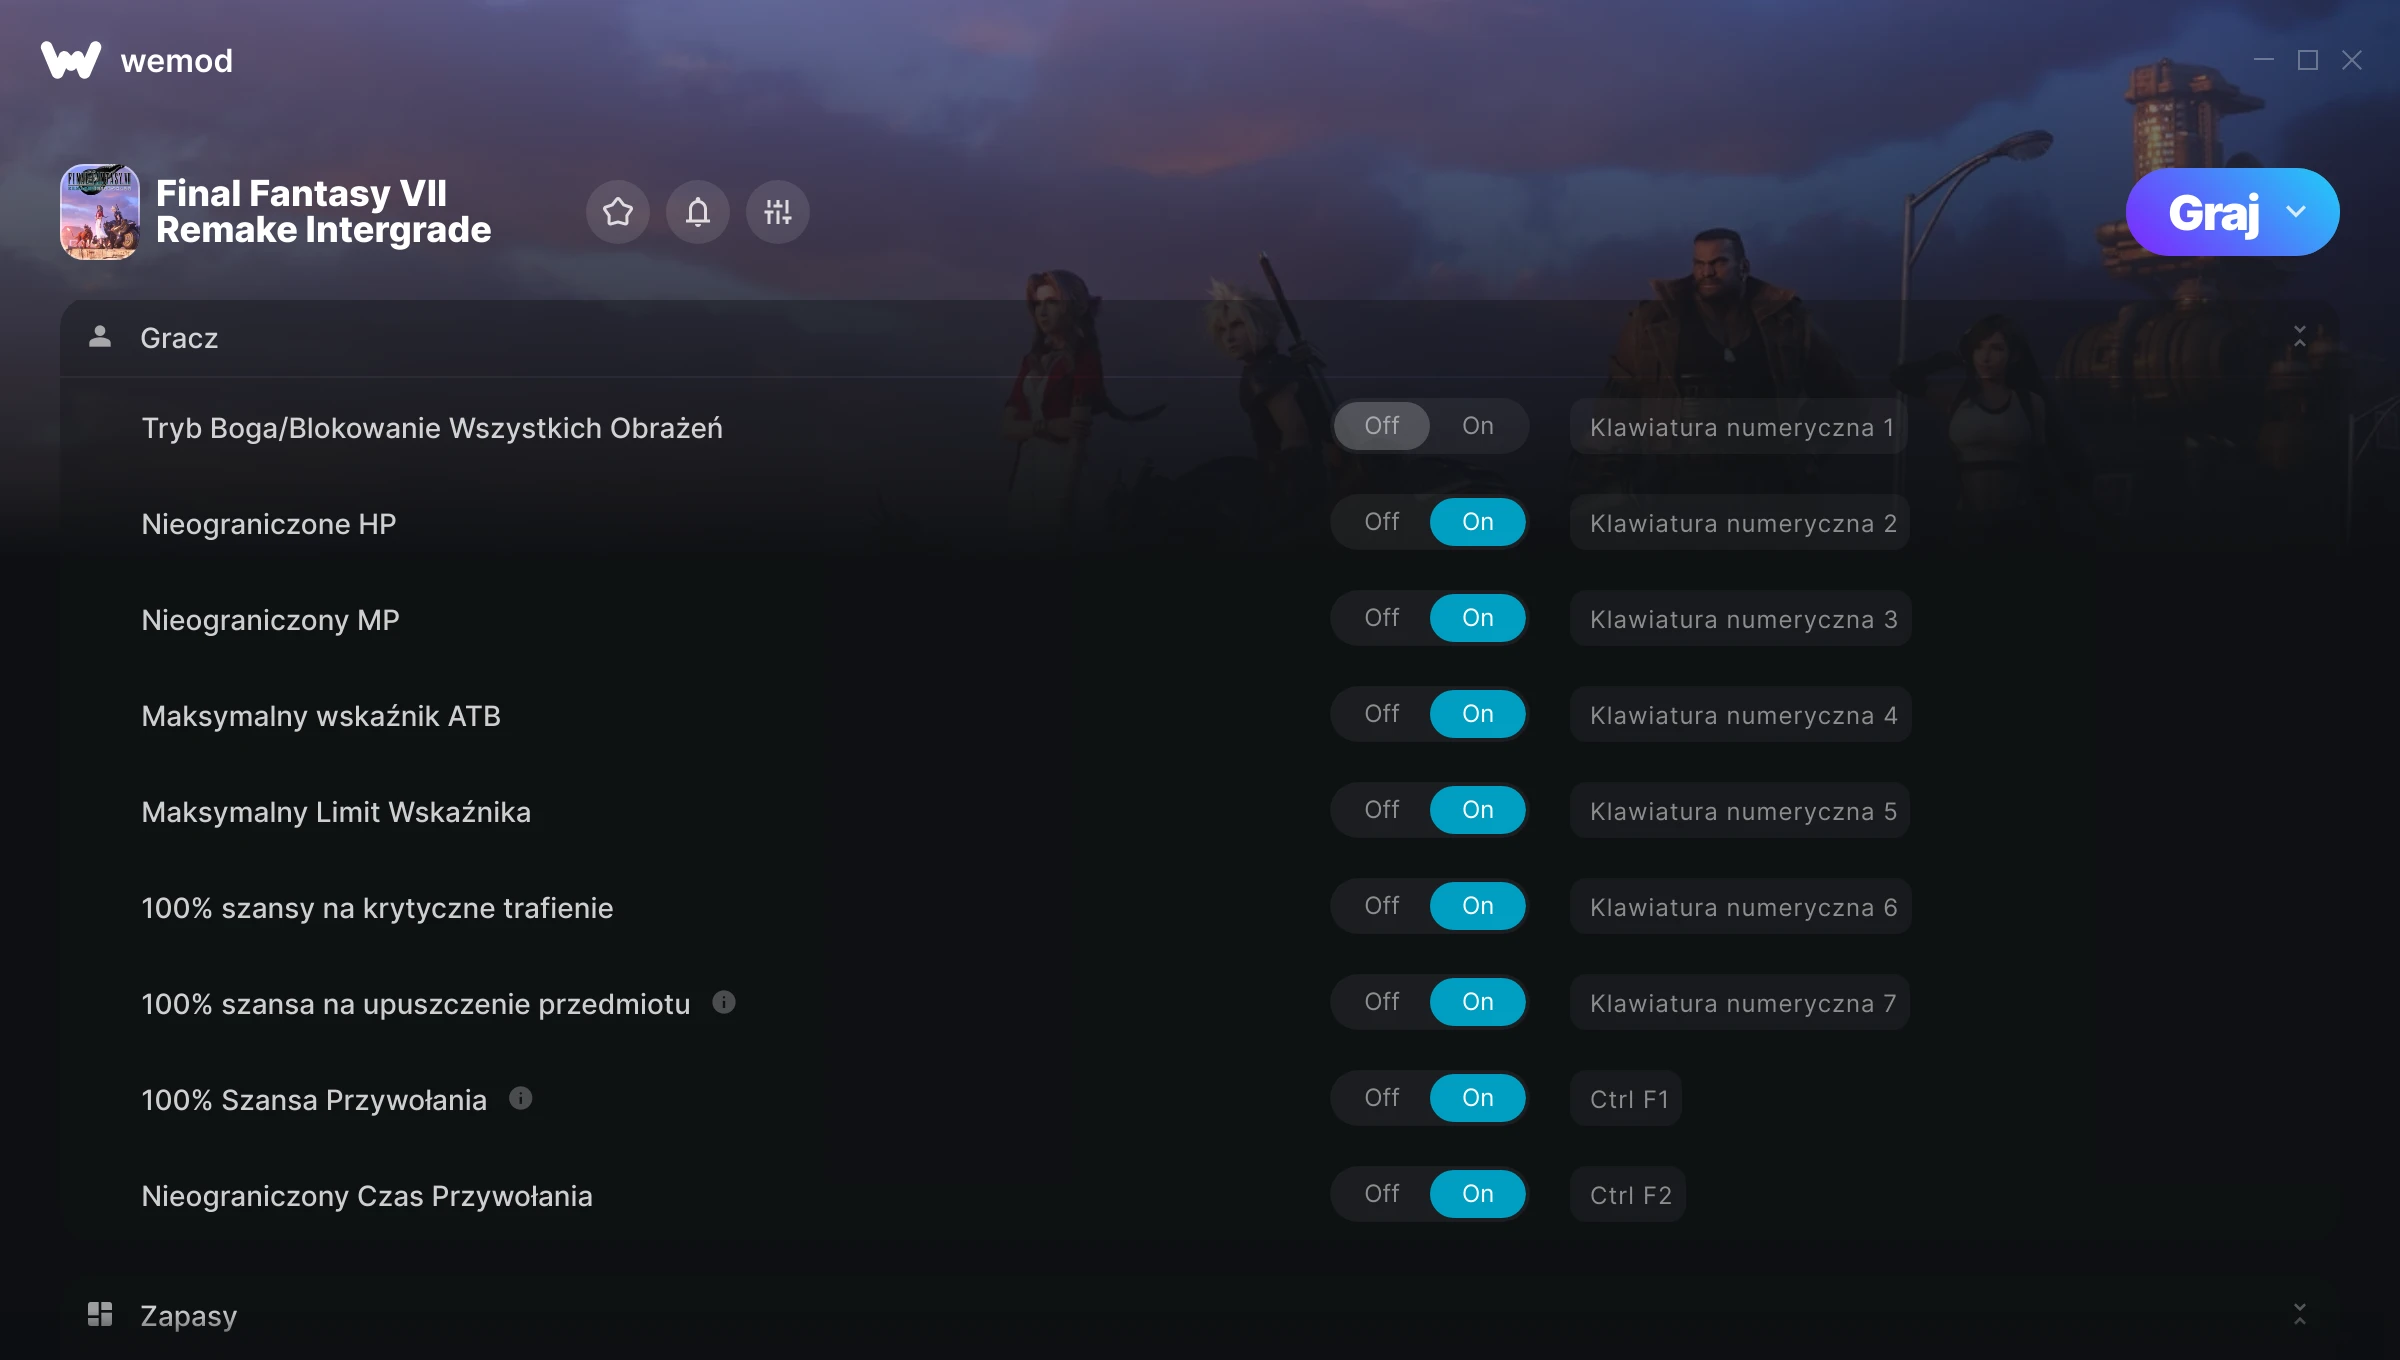Collapse the Gracz section
The width and height of the screenshot is (2400, 1360).
click(x=2300, y=337)
